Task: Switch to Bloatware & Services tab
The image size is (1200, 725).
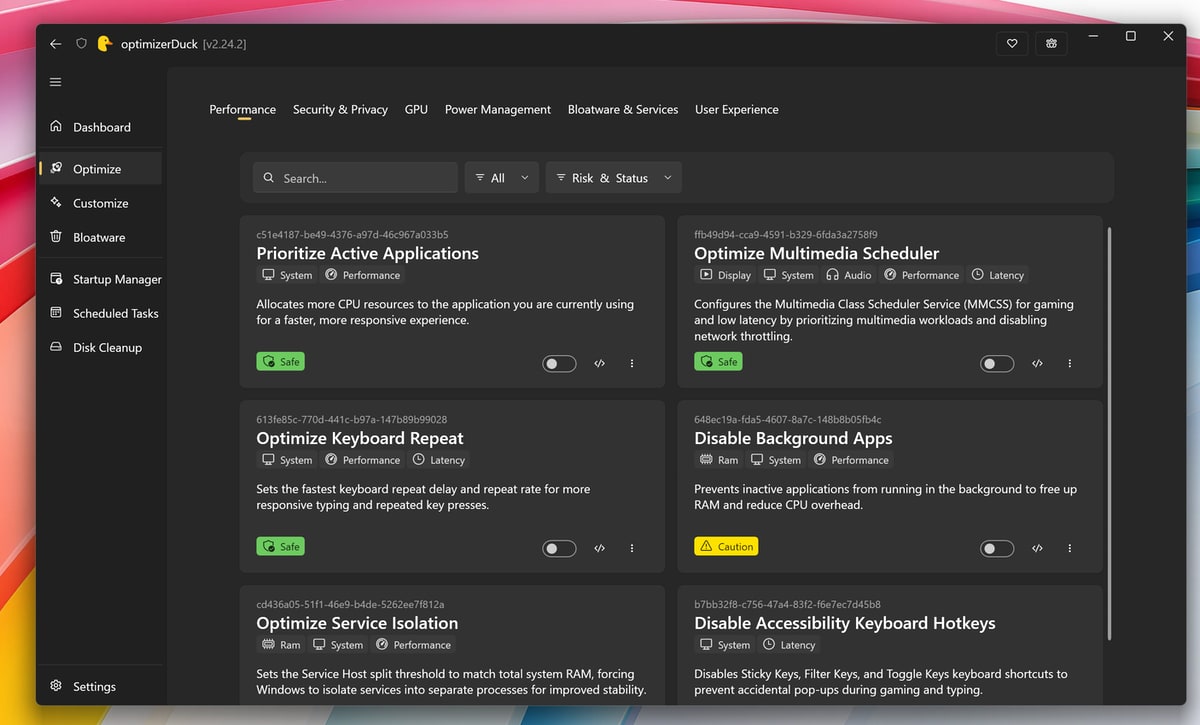Action: [623, 109]
